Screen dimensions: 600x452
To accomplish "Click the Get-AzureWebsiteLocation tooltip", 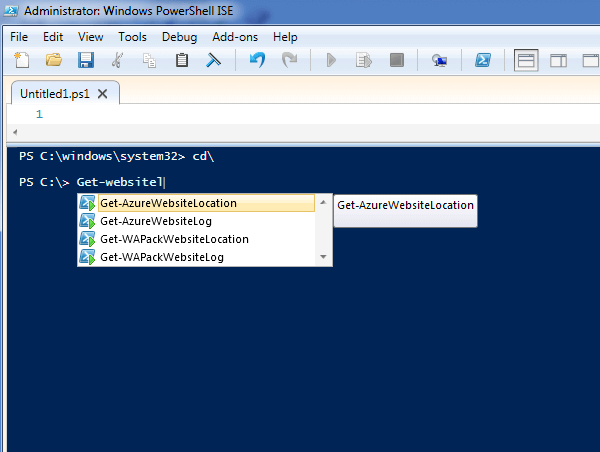I will point(406,211).
